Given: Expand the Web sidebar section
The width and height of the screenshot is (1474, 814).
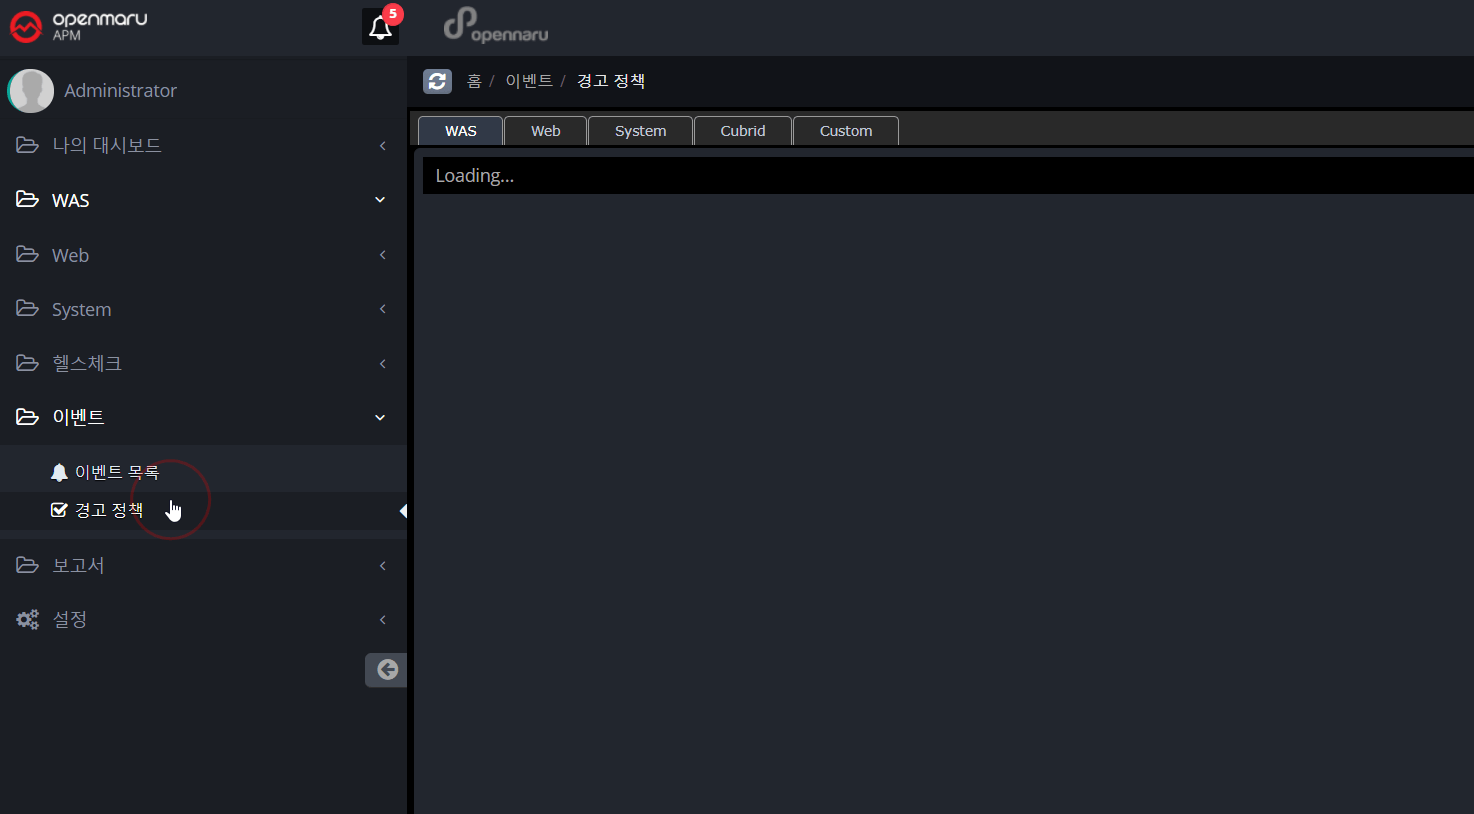Looking at the screenshot, I should [382, 255].
